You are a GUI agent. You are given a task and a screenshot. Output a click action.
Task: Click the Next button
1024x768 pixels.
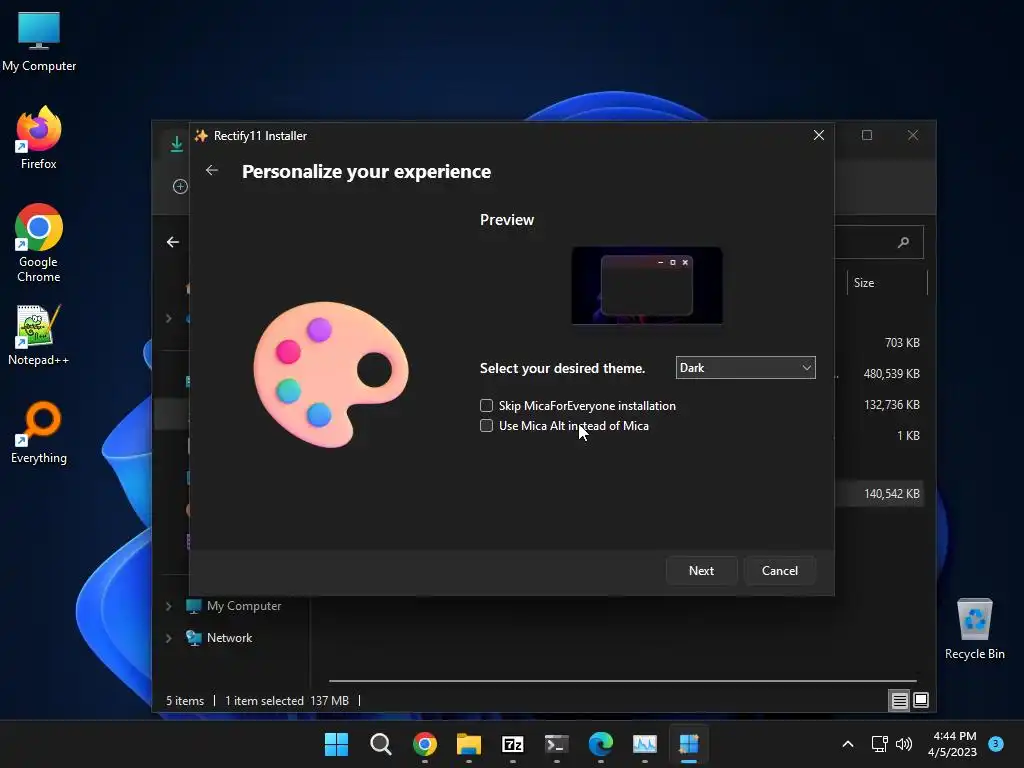pos(701,571)
